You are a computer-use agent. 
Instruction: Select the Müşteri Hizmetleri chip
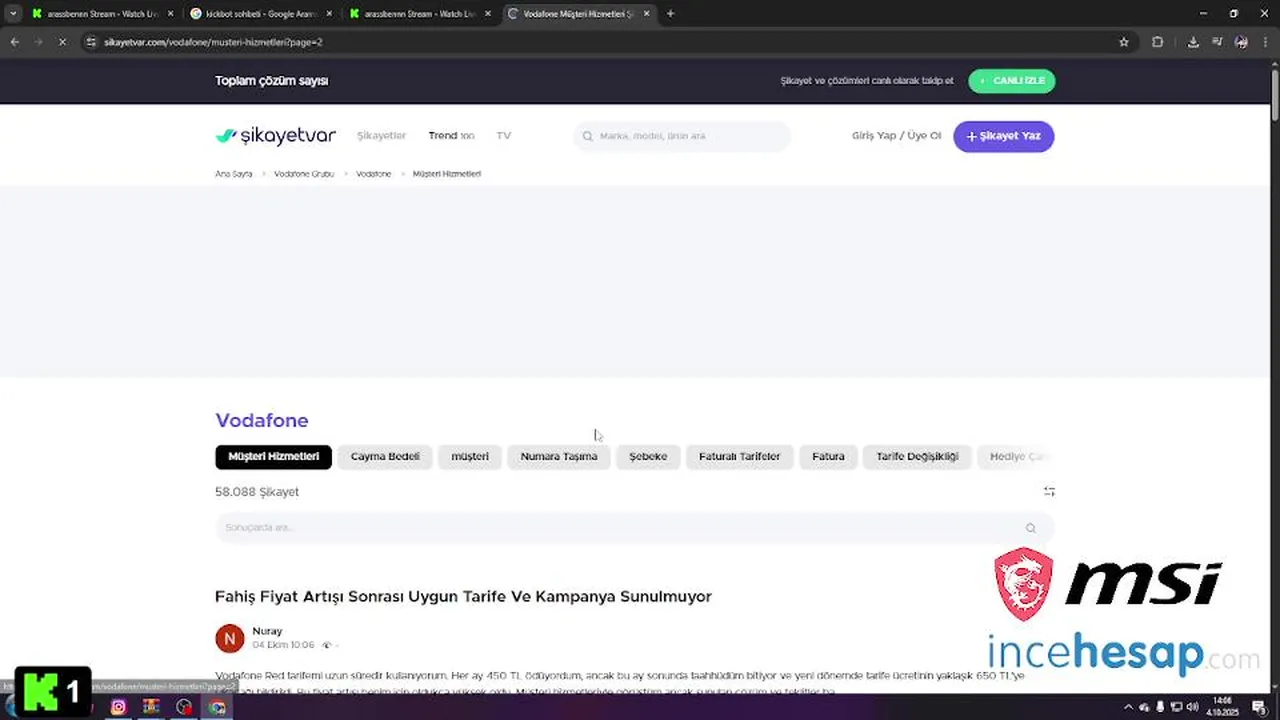point(273,456)
